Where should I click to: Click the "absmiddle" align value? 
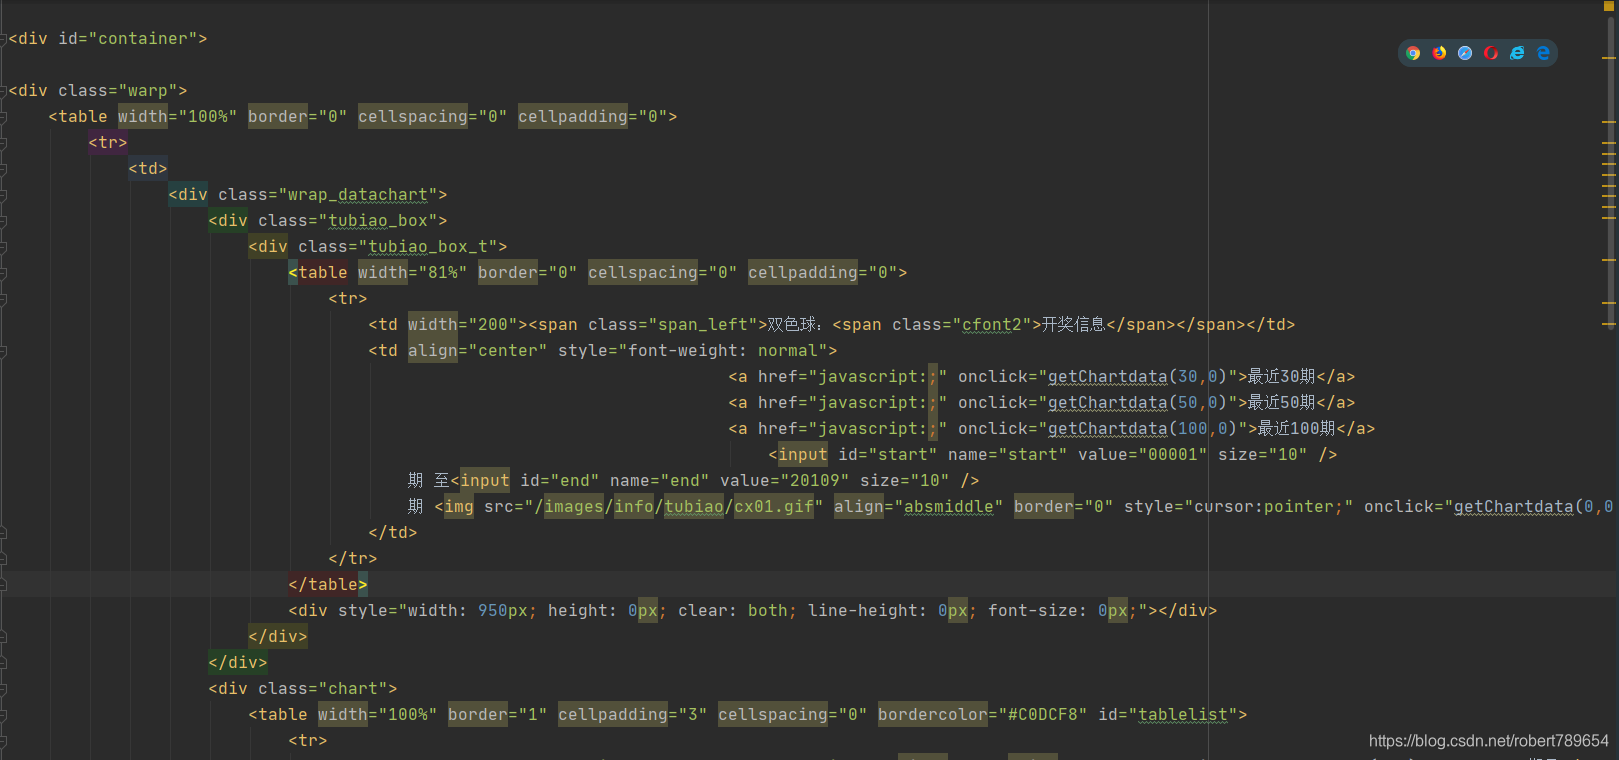949,507
